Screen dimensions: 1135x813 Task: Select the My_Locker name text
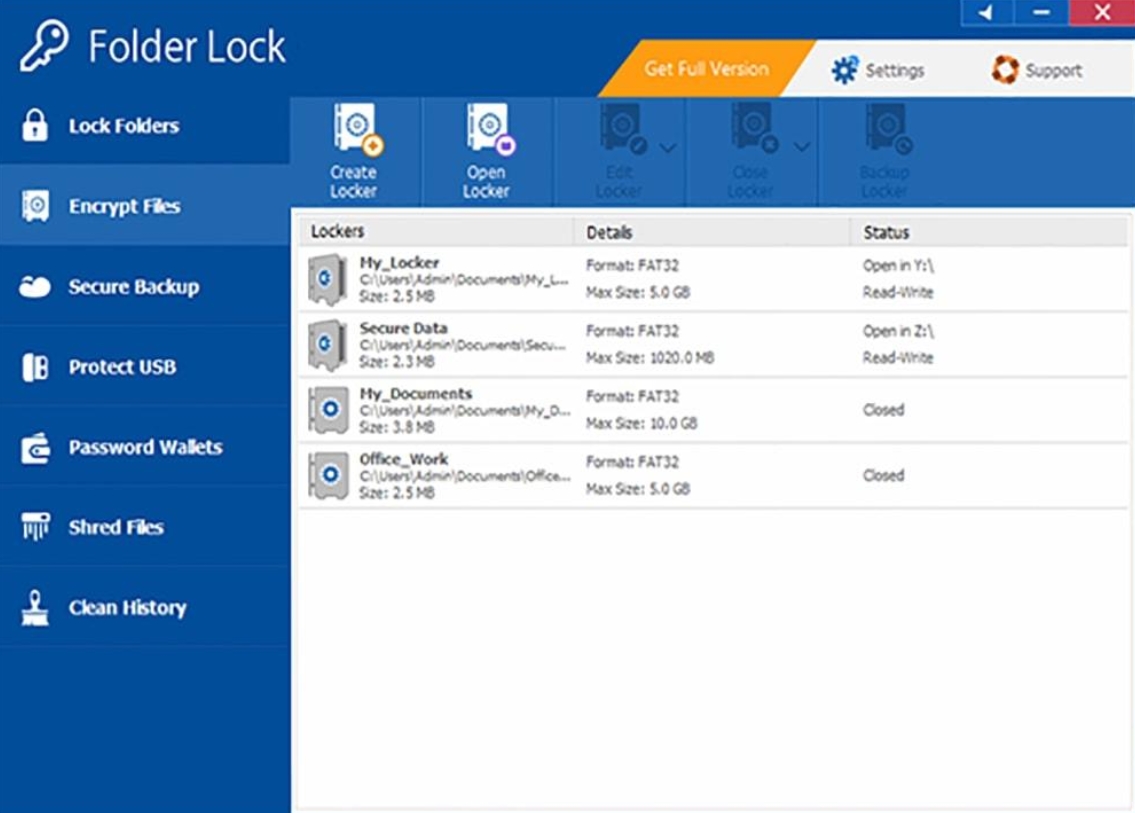(x=399, y=263)
